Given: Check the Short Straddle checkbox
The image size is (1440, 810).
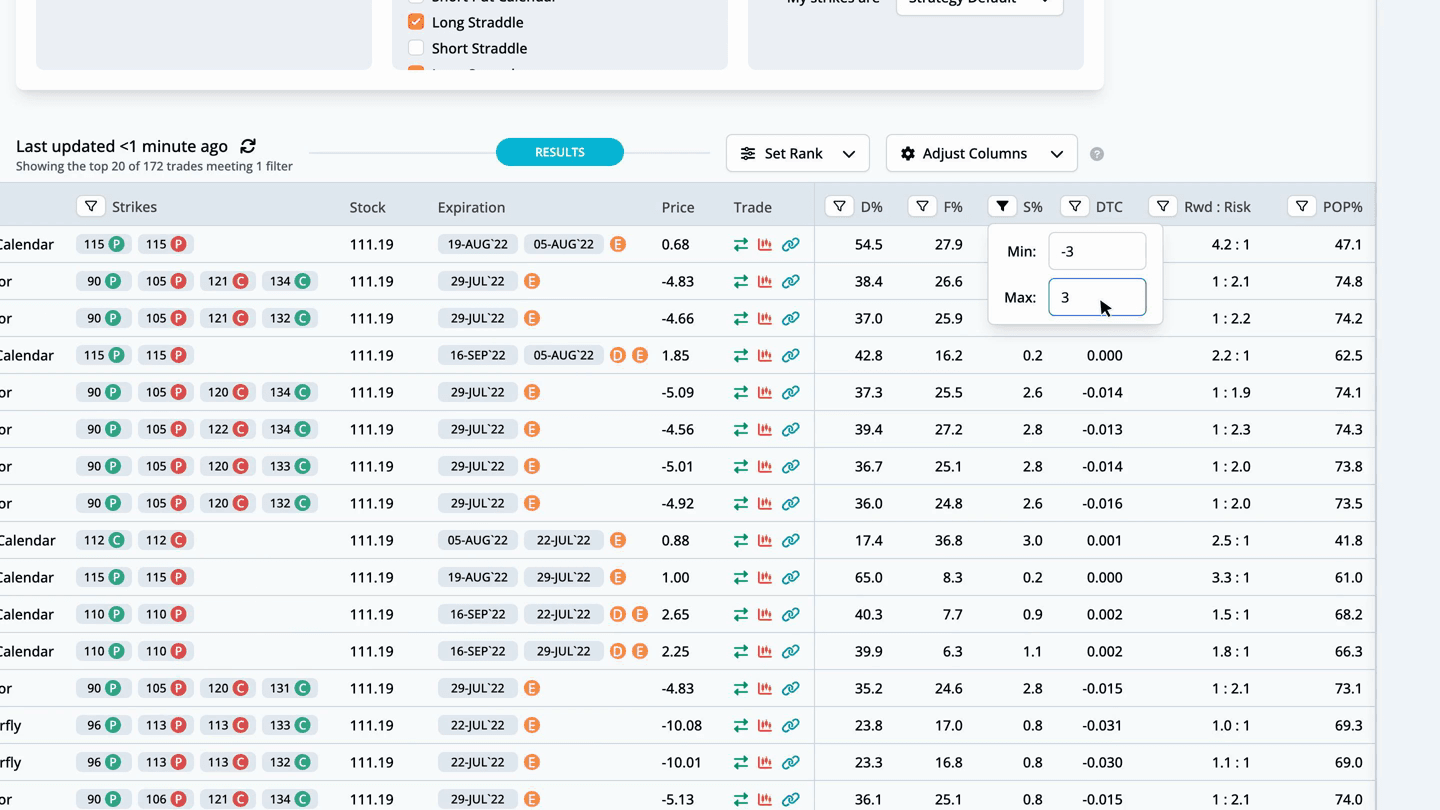Looking at the screenshot, I should pyautogui.click(x=416, y=48).
